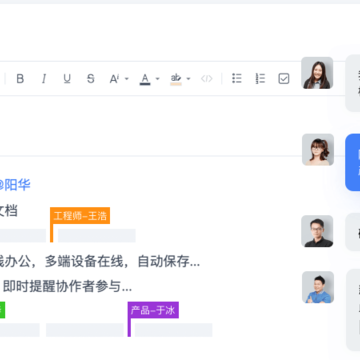Underline the selected text

pyautogui.click(x=67, y=79)
